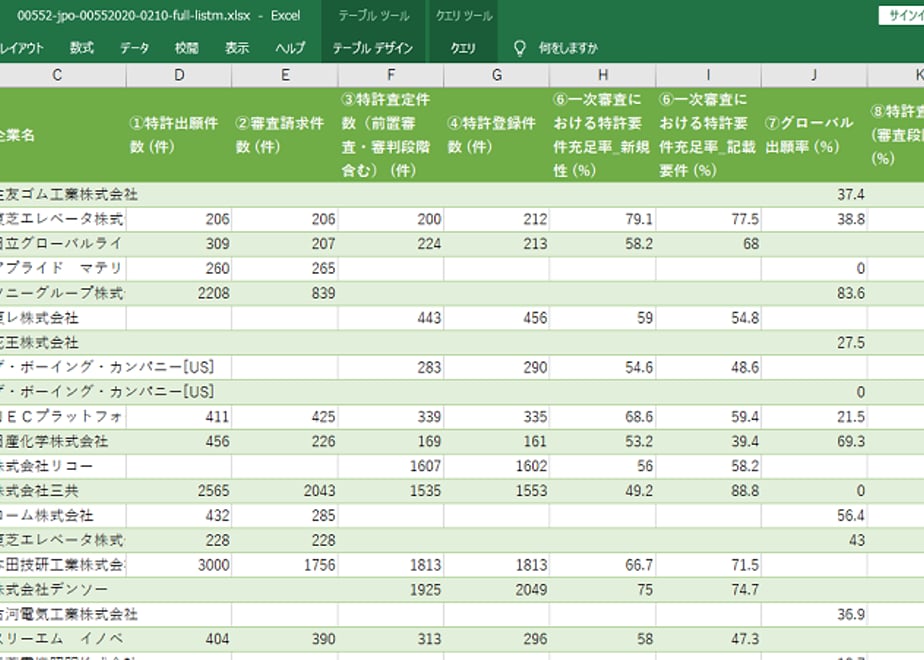
Task: Open the 数式 ribbon tab
Action: [x=82, y=48]
